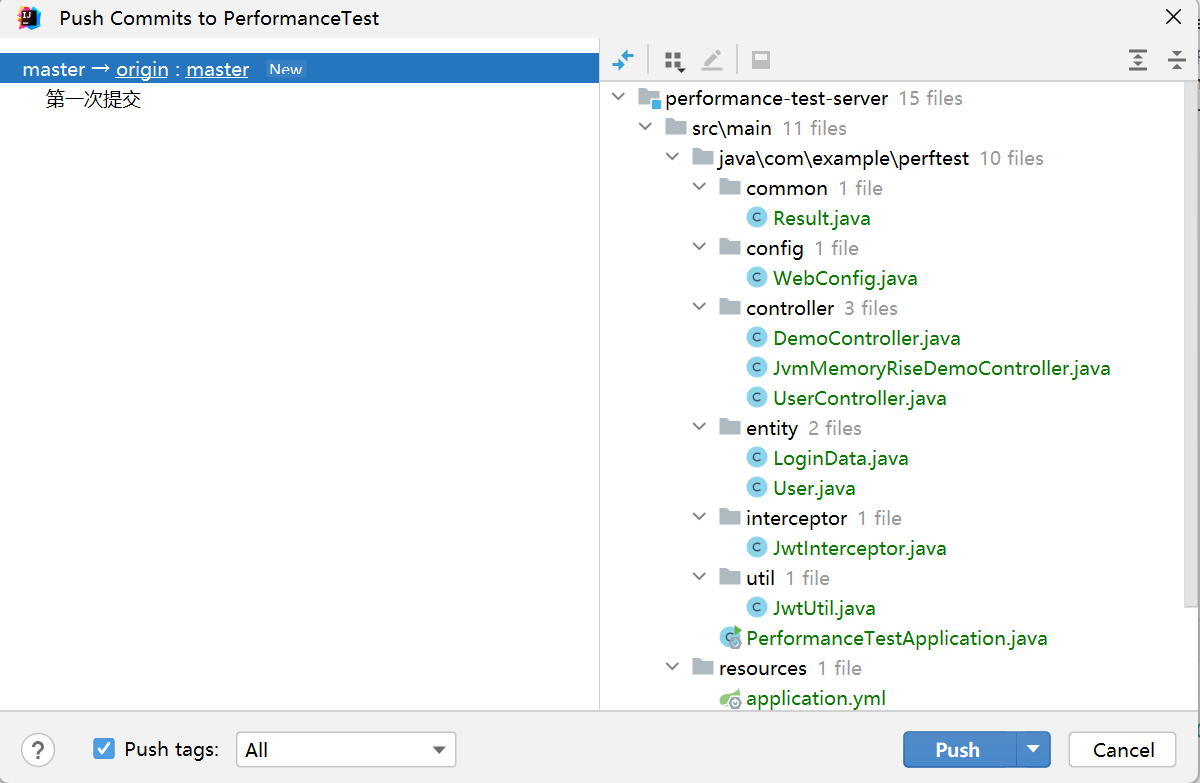Click the Push button

pos(959,749)
